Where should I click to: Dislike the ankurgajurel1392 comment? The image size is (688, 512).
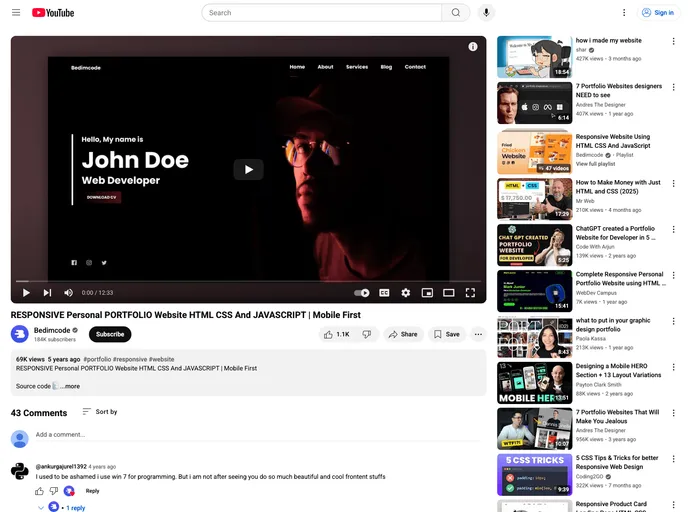pos(54,491)
